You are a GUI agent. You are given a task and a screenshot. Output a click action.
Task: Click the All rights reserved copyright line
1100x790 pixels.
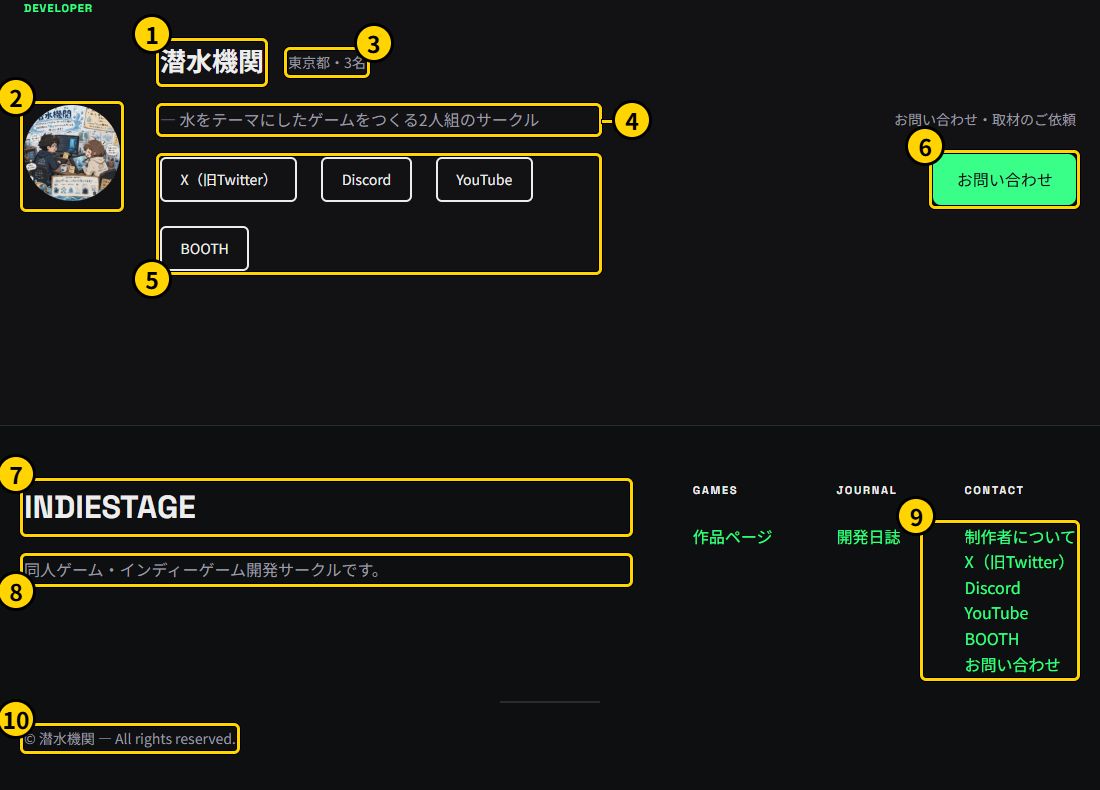click(130, 739)
